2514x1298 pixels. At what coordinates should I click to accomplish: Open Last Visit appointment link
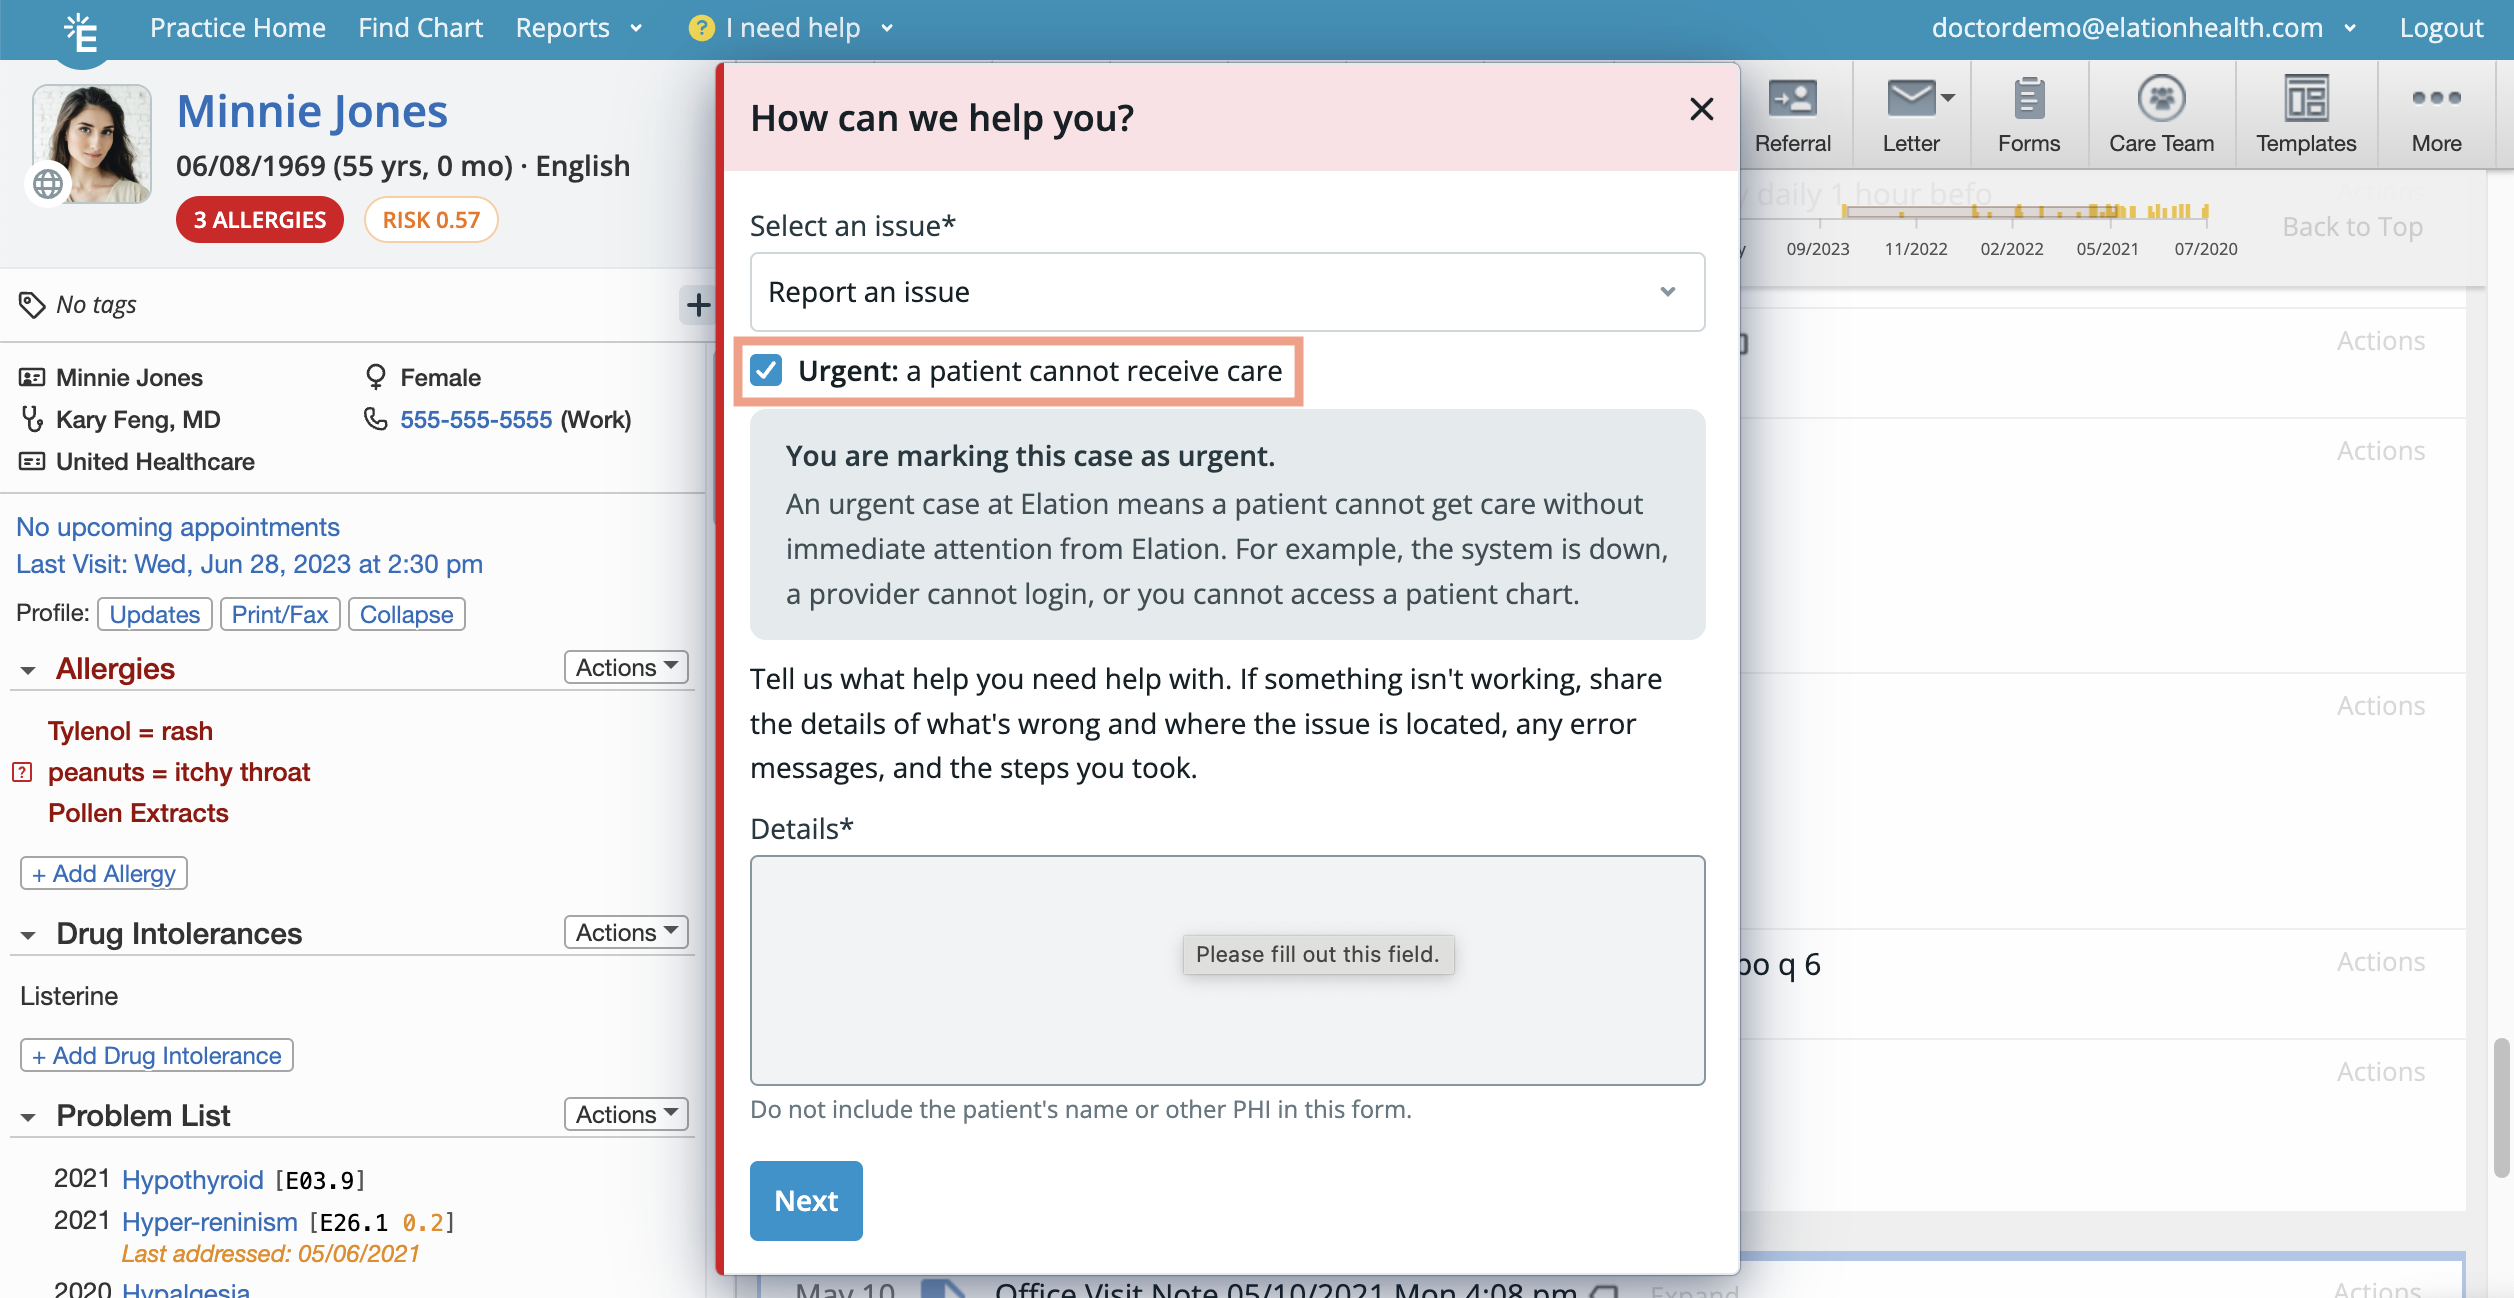248,563
